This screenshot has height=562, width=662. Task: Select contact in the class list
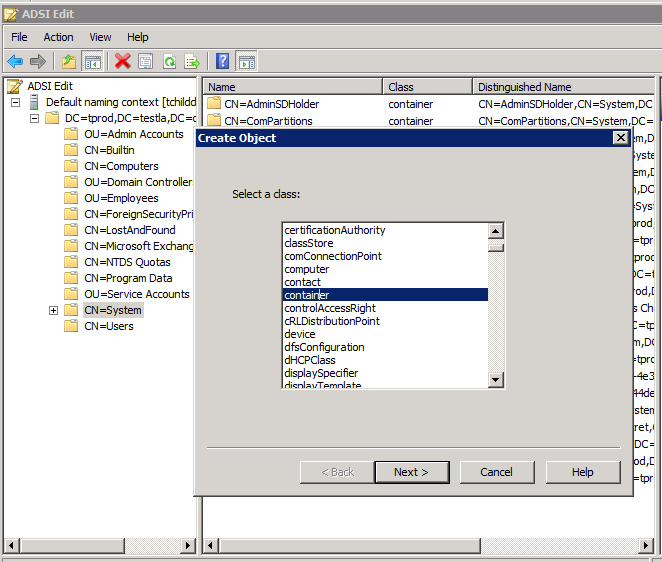click(385, 282)
